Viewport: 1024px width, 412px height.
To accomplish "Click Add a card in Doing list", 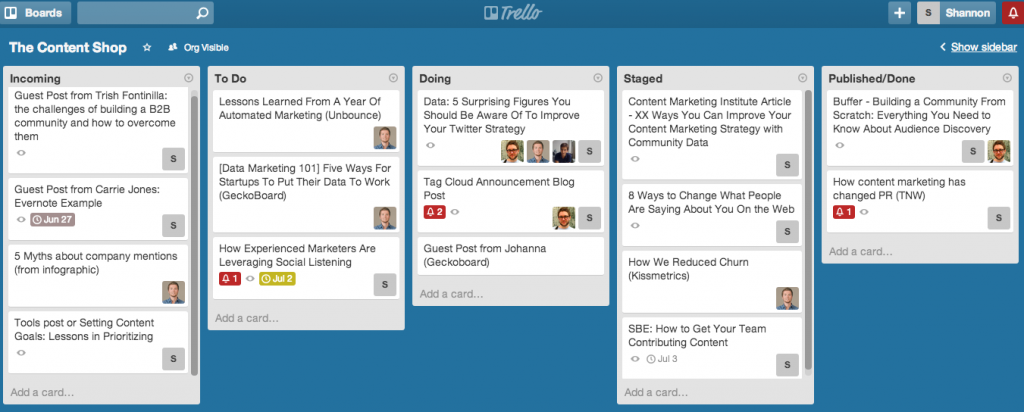I will tap(451, 294).
